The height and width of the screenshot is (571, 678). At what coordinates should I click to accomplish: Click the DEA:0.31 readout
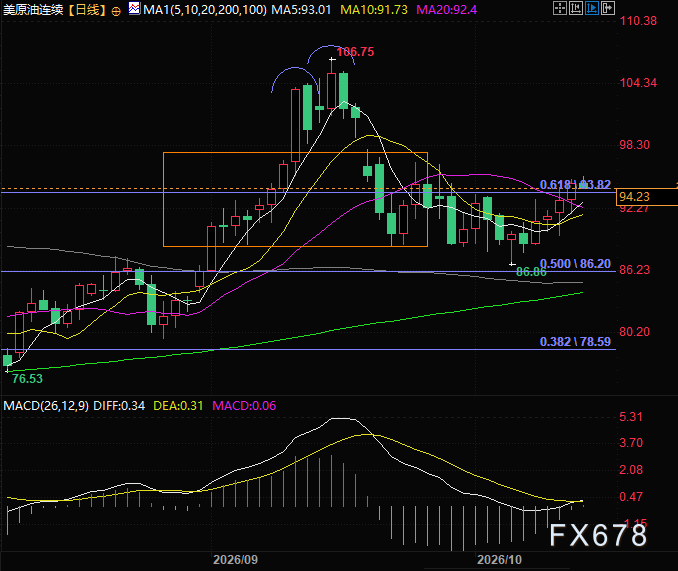tap(178, 405)
